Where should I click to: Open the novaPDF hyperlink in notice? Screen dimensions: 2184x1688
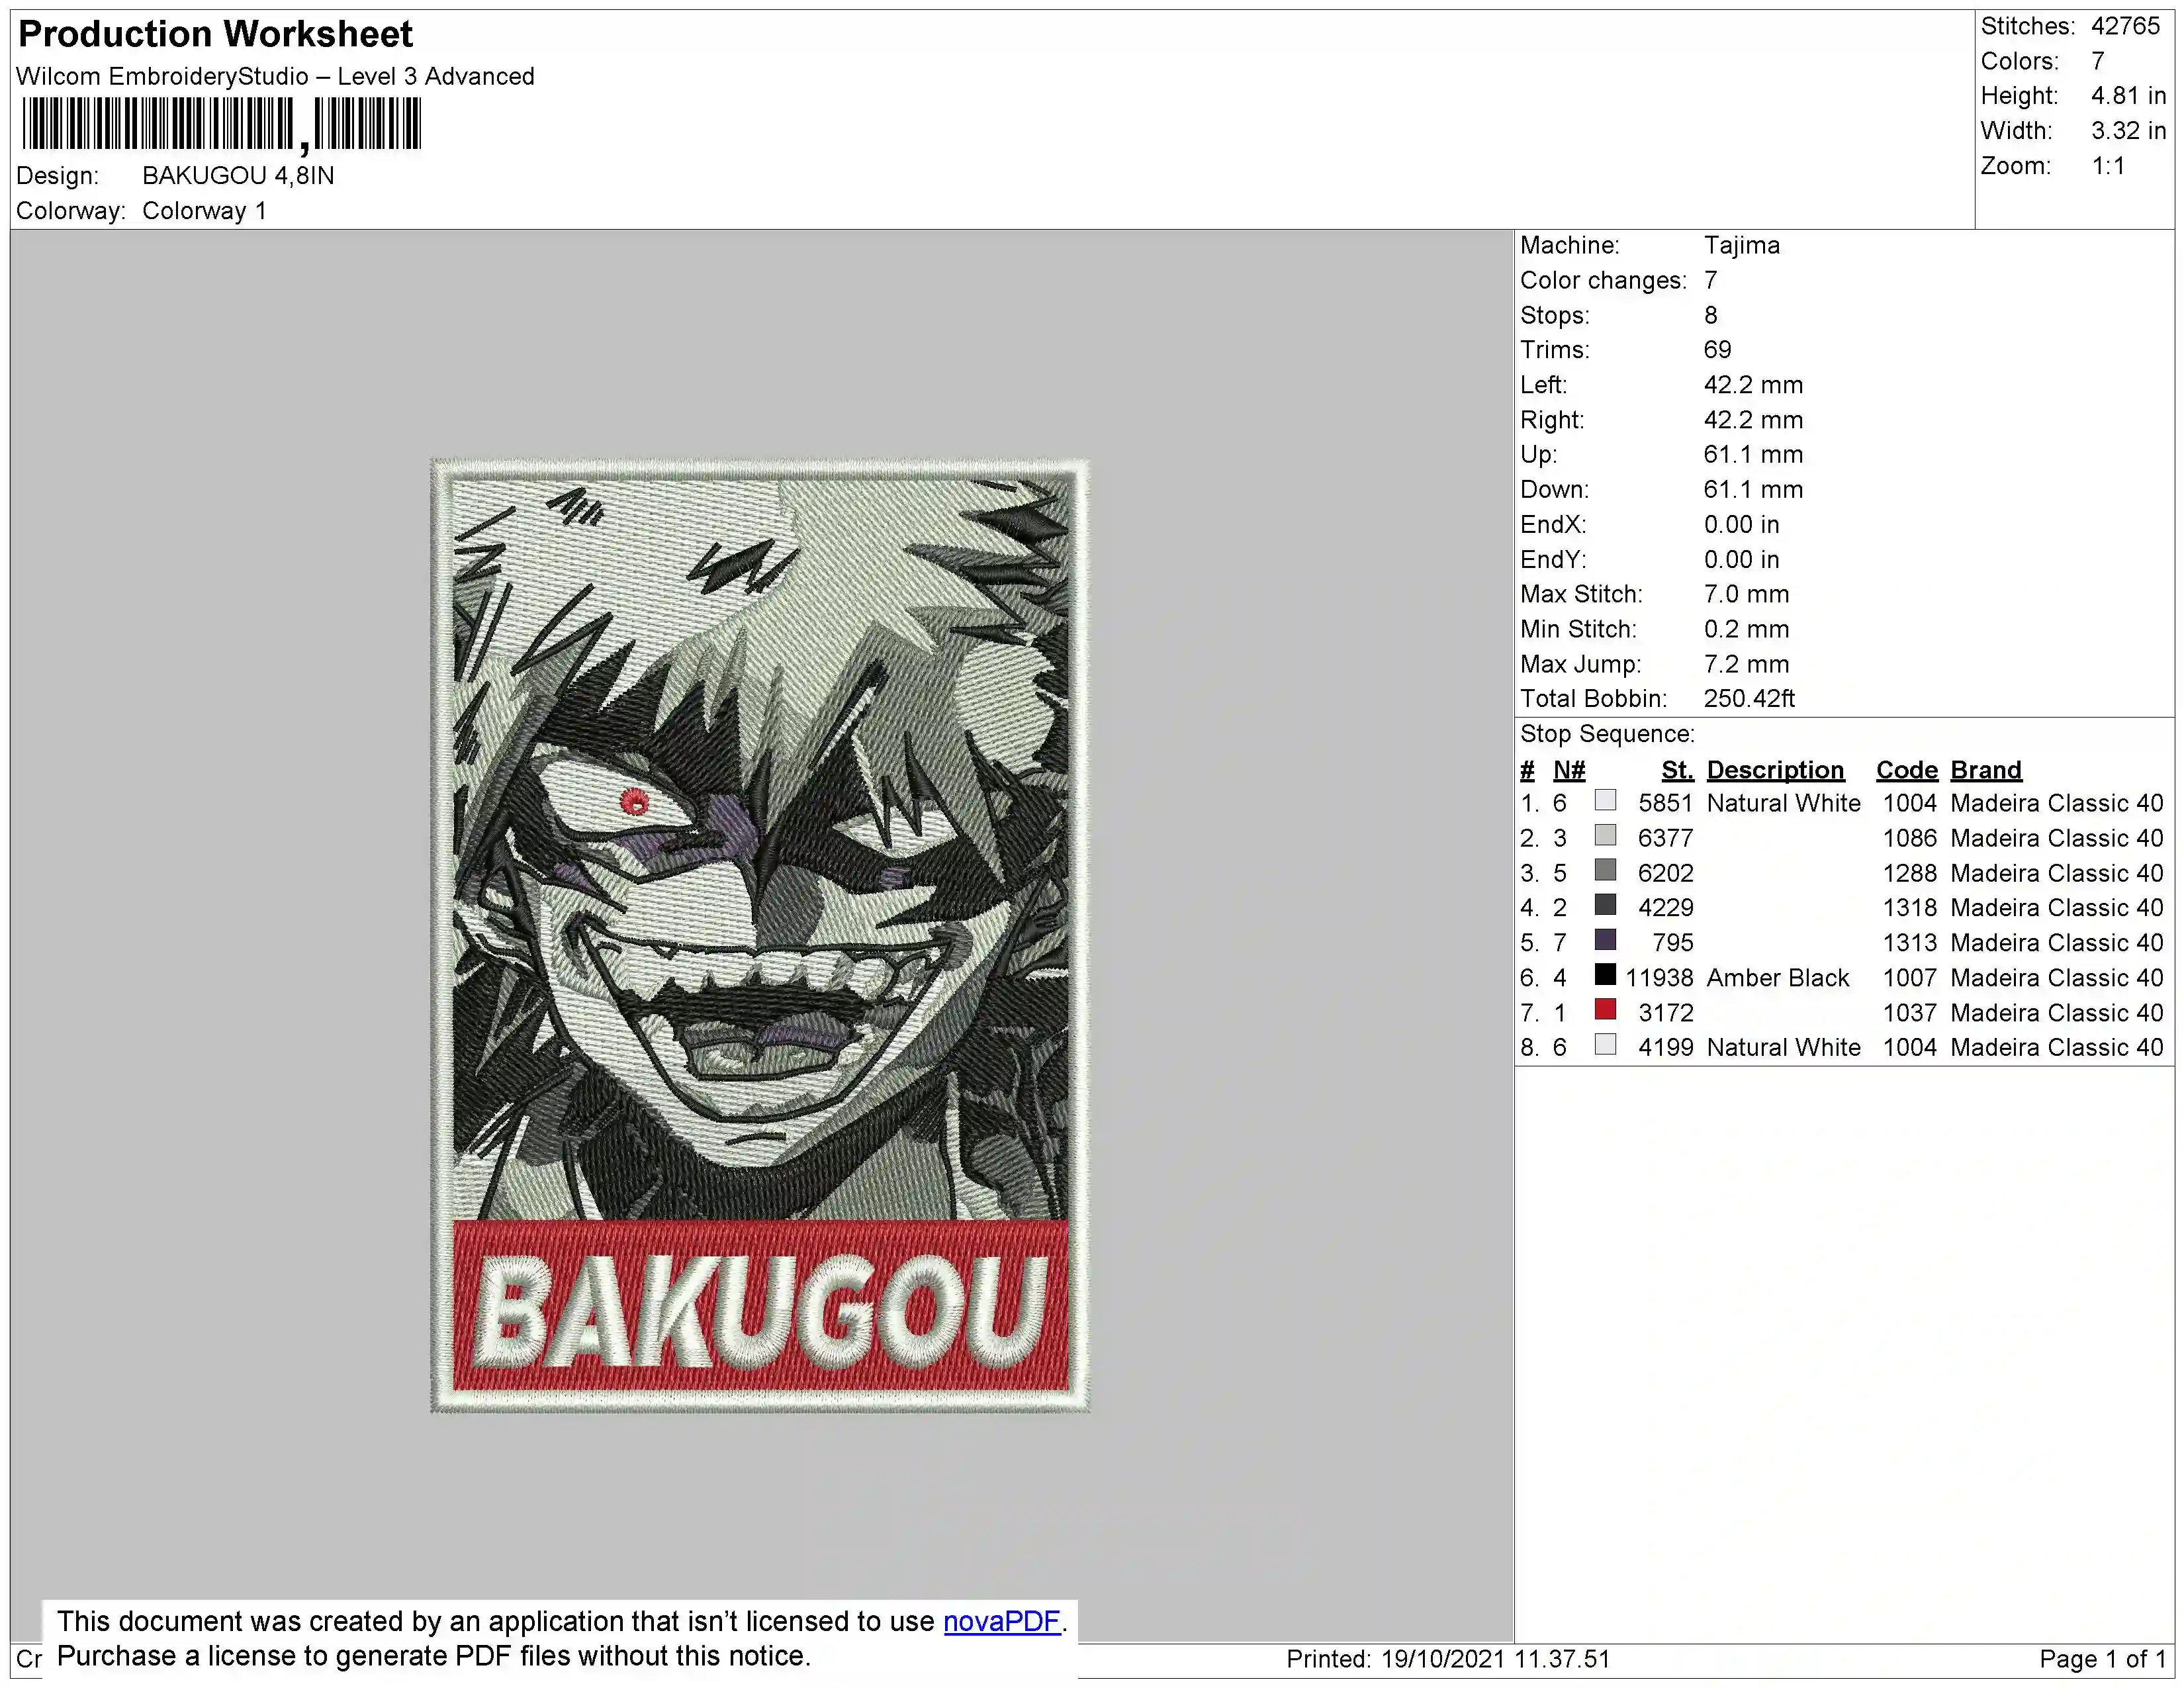(1001, 1621)
